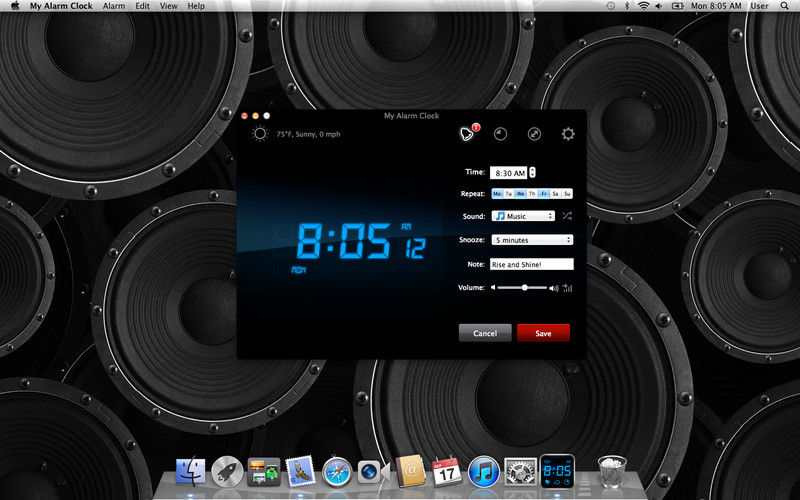Toggle Tuesday repeat day
800x500 pixels.
pos(509,193)
